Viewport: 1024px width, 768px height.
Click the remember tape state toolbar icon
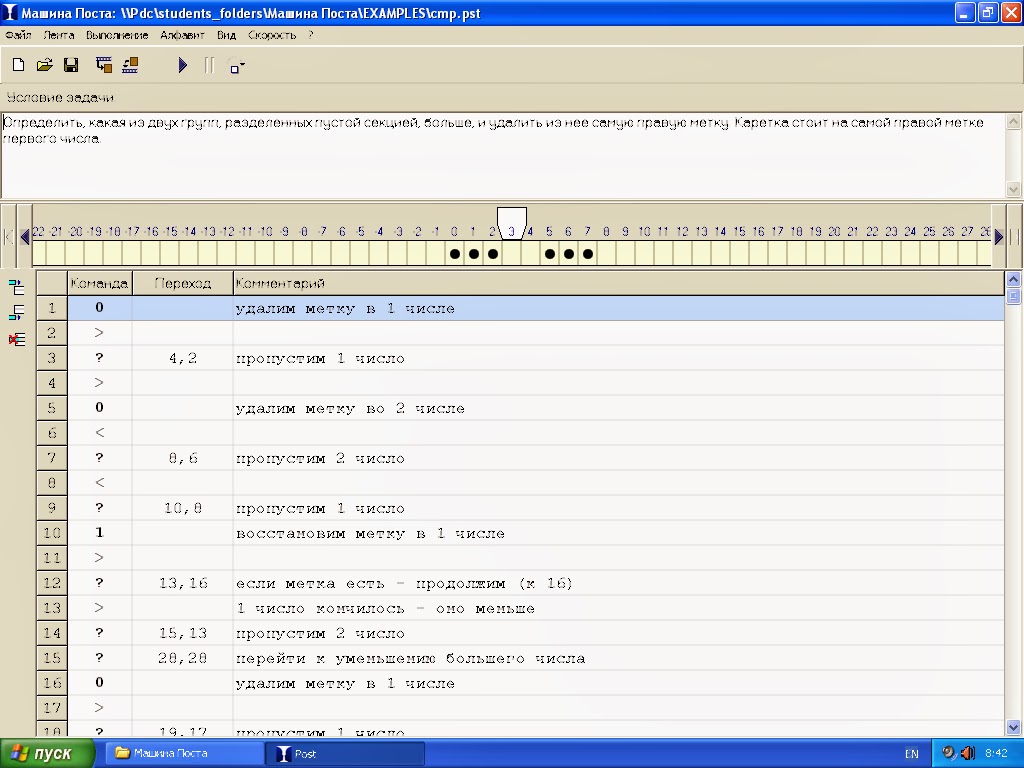(104, 65)
